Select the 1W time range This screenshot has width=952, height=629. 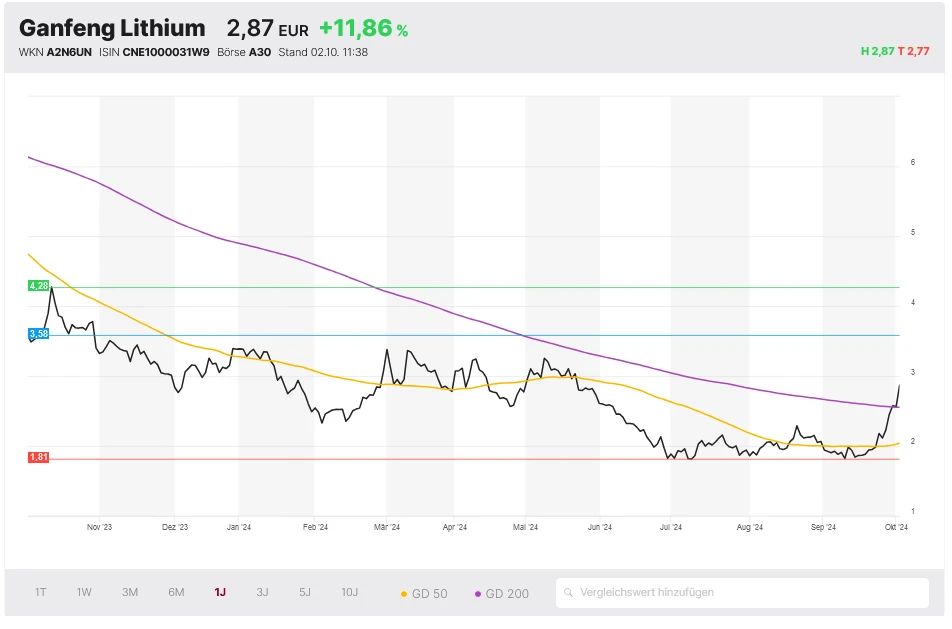click(84, 593)
